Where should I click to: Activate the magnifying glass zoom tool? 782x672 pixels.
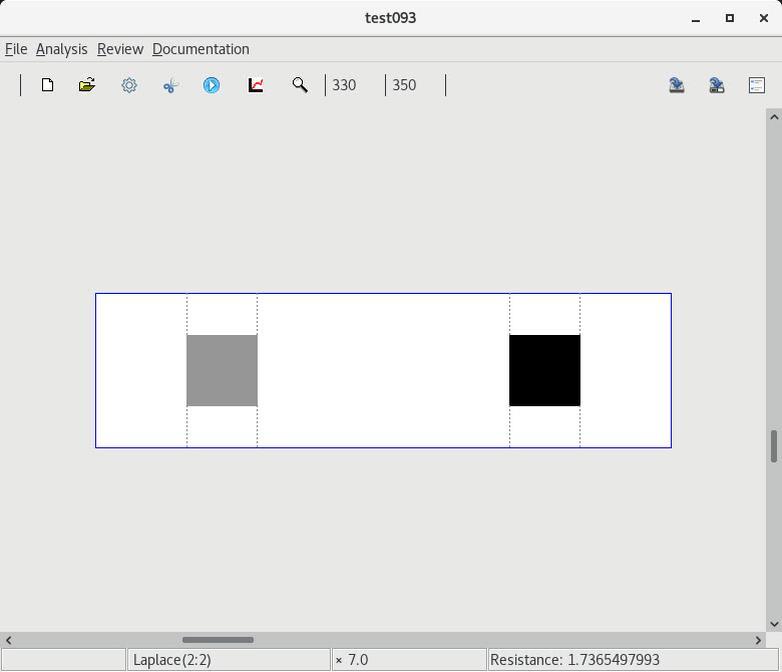pyautogui.click(x=299, y=85)
